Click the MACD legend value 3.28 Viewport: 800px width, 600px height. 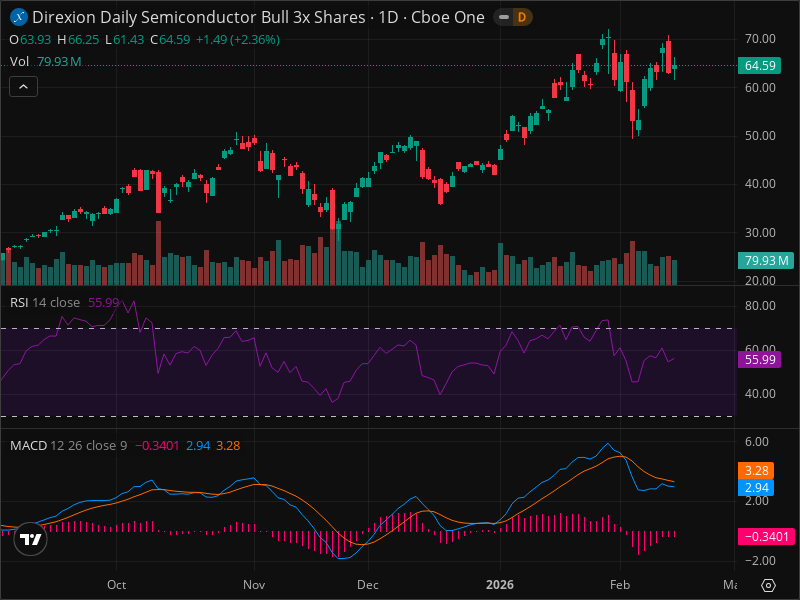click(228, 445)
